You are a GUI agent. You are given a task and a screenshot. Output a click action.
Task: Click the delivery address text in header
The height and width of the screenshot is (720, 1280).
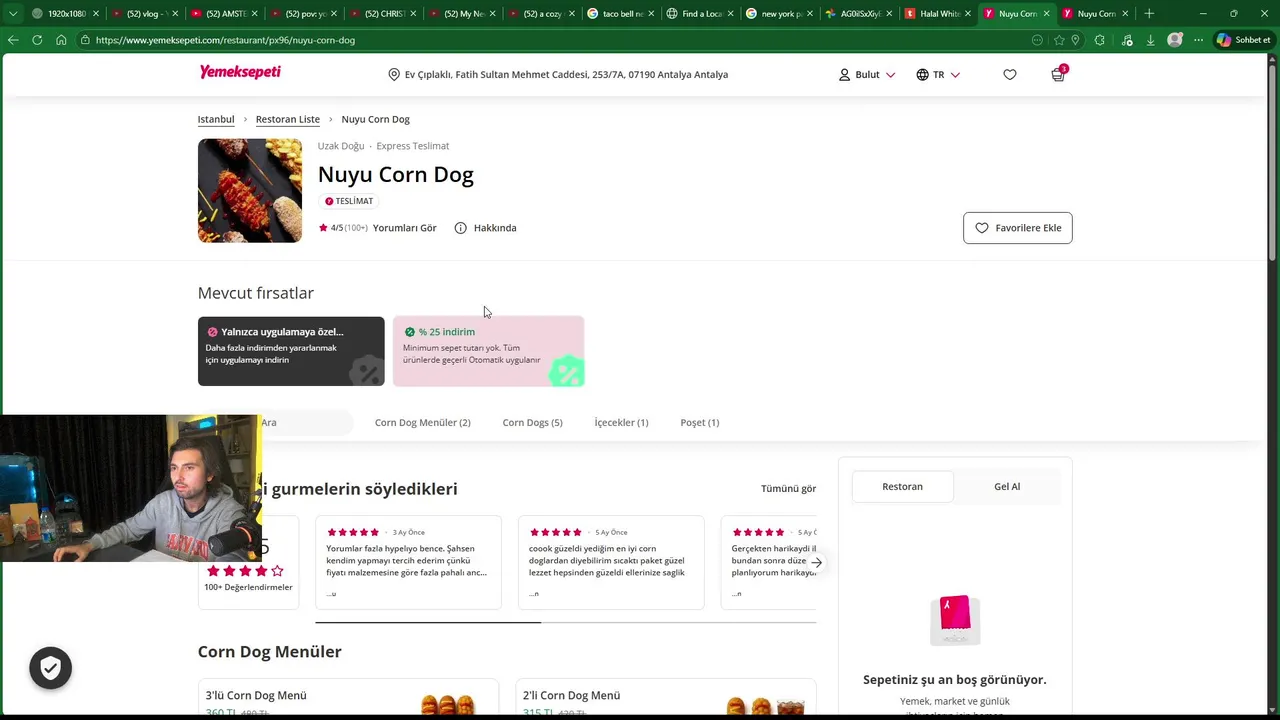point(566,75)
